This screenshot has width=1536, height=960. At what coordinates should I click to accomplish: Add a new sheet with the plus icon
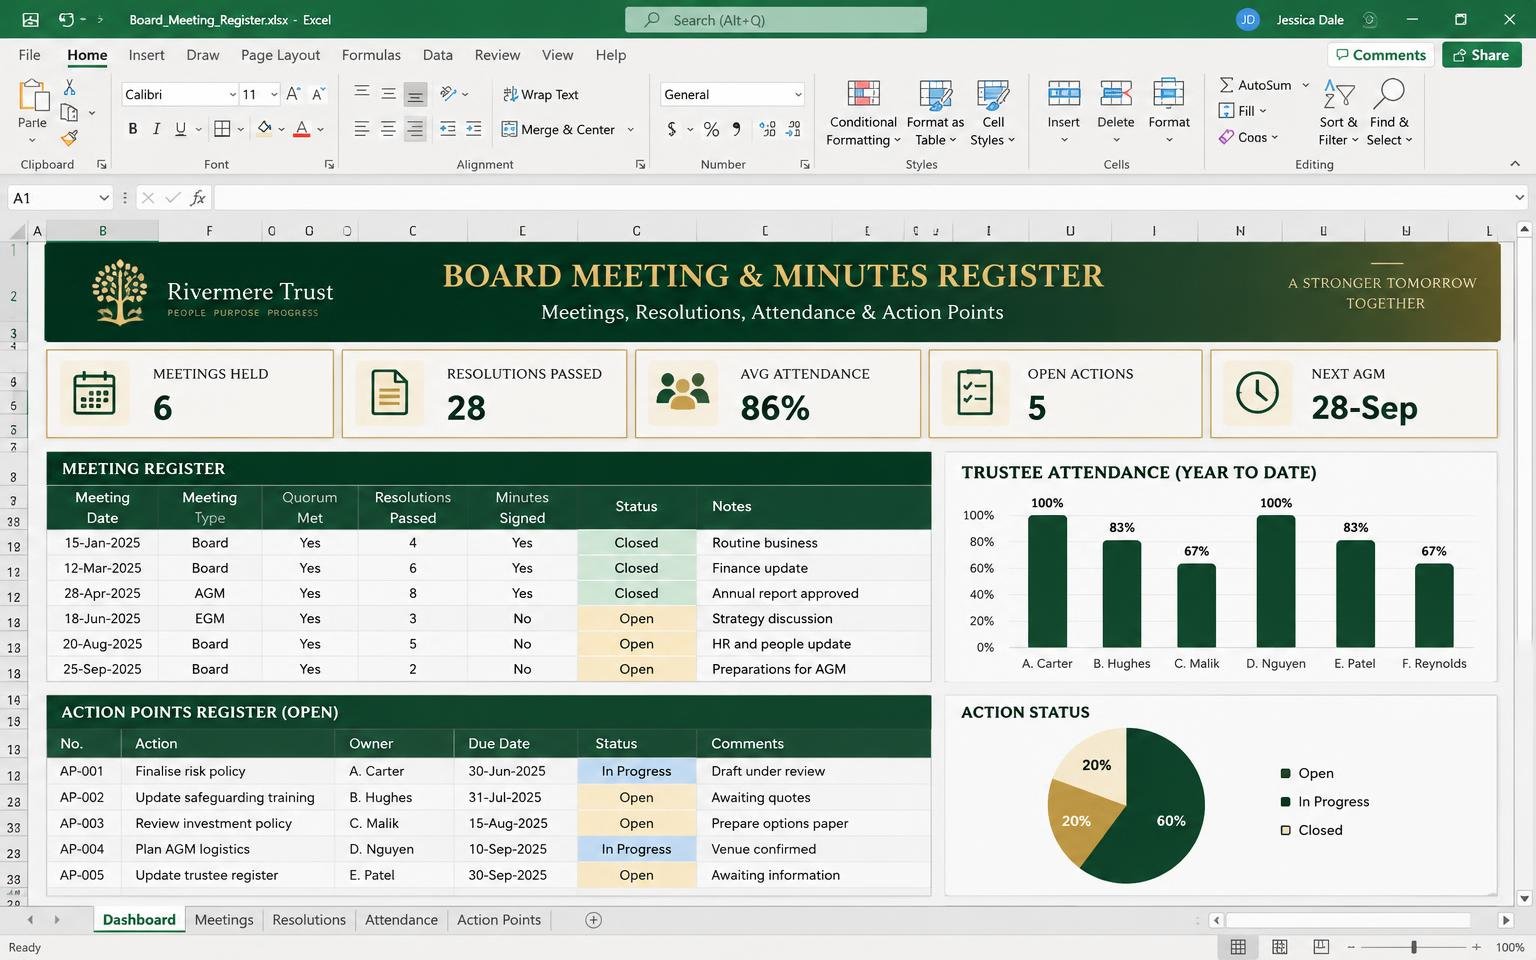(593, 920)
